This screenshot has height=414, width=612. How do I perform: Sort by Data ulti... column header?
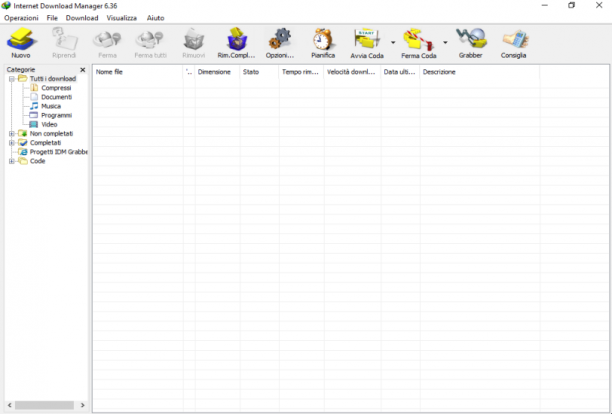tap(400, 72)
